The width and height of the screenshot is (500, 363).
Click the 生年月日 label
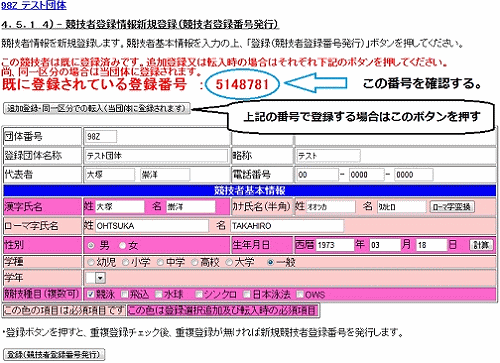(x=251, y=245)
